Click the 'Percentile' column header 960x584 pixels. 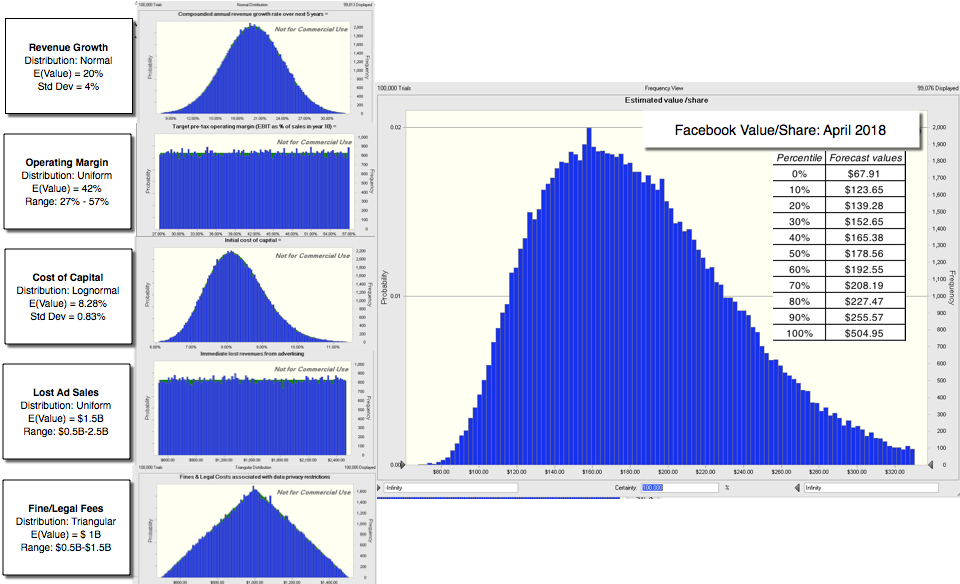[x=799, y=158]
